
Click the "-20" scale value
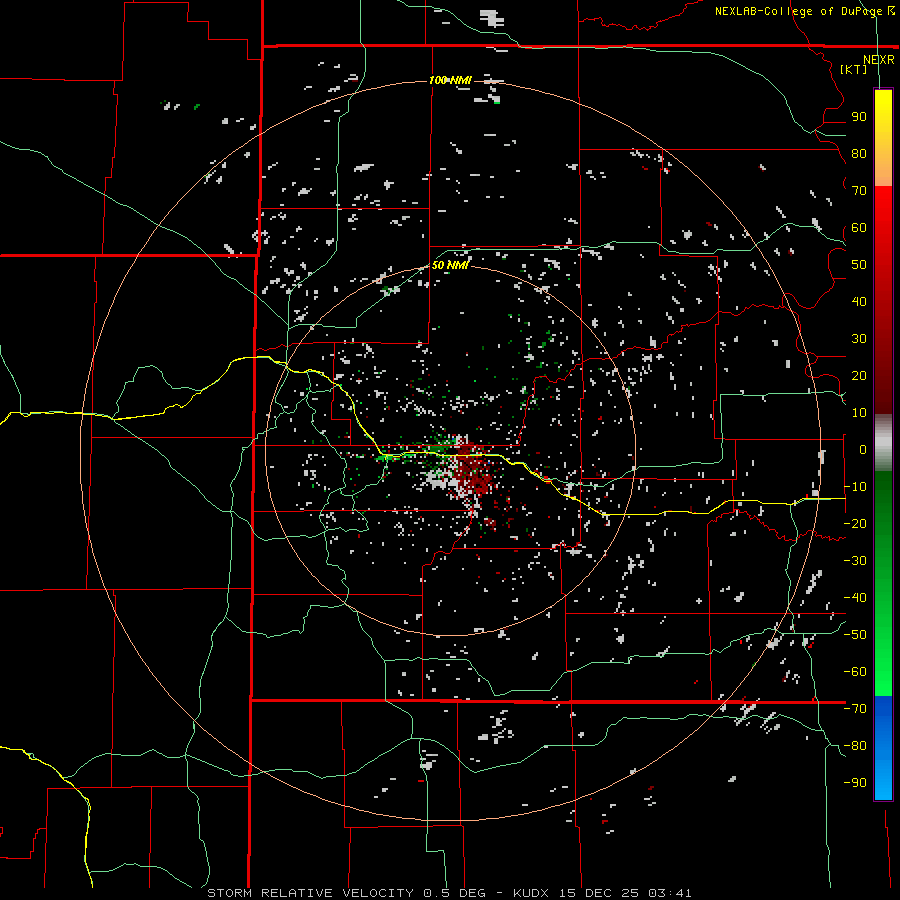tap(855, 523)
